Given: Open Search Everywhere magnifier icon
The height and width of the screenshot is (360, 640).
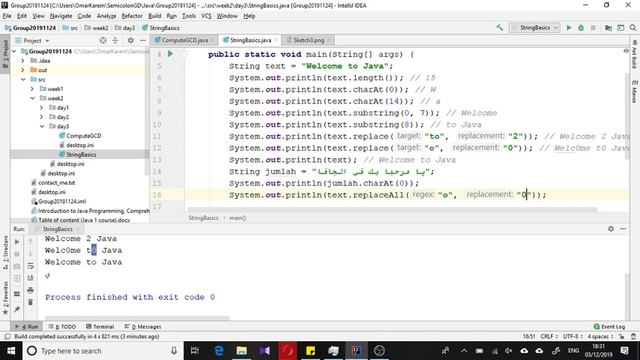Looking at the screenshot, I should tap(633, 28).
